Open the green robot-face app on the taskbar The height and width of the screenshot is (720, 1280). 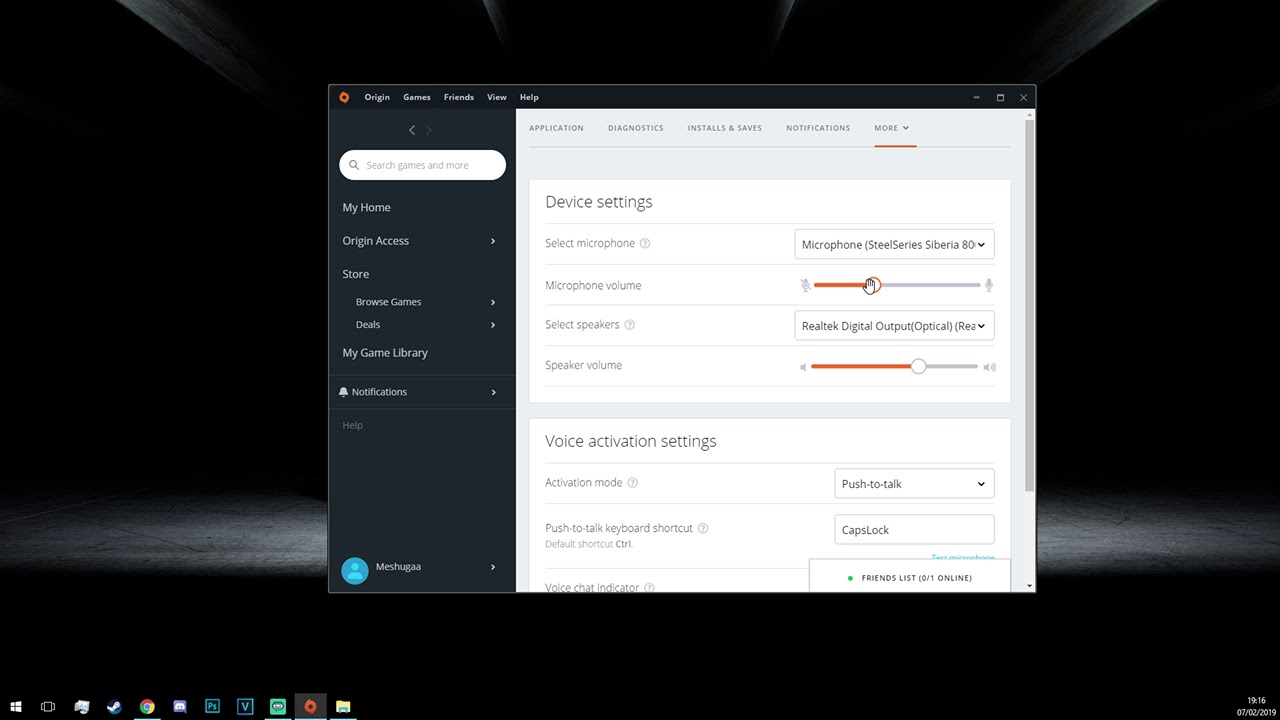pos(278,706)
